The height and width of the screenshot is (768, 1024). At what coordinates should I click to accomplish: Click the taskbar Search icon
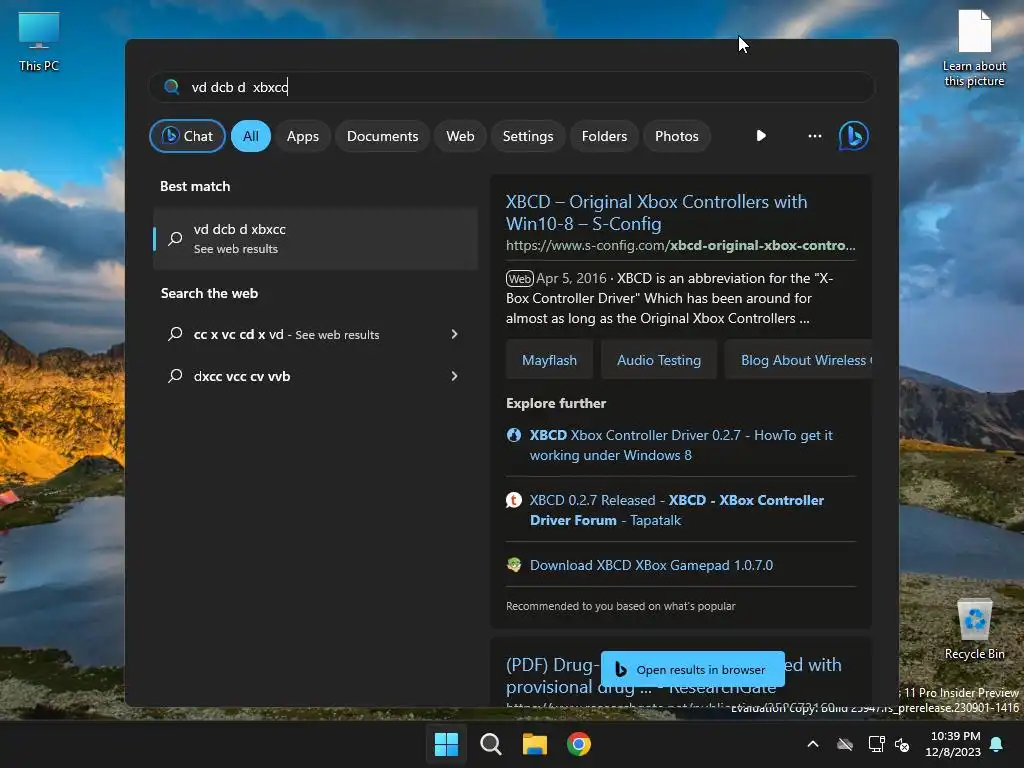pos(490,744)
